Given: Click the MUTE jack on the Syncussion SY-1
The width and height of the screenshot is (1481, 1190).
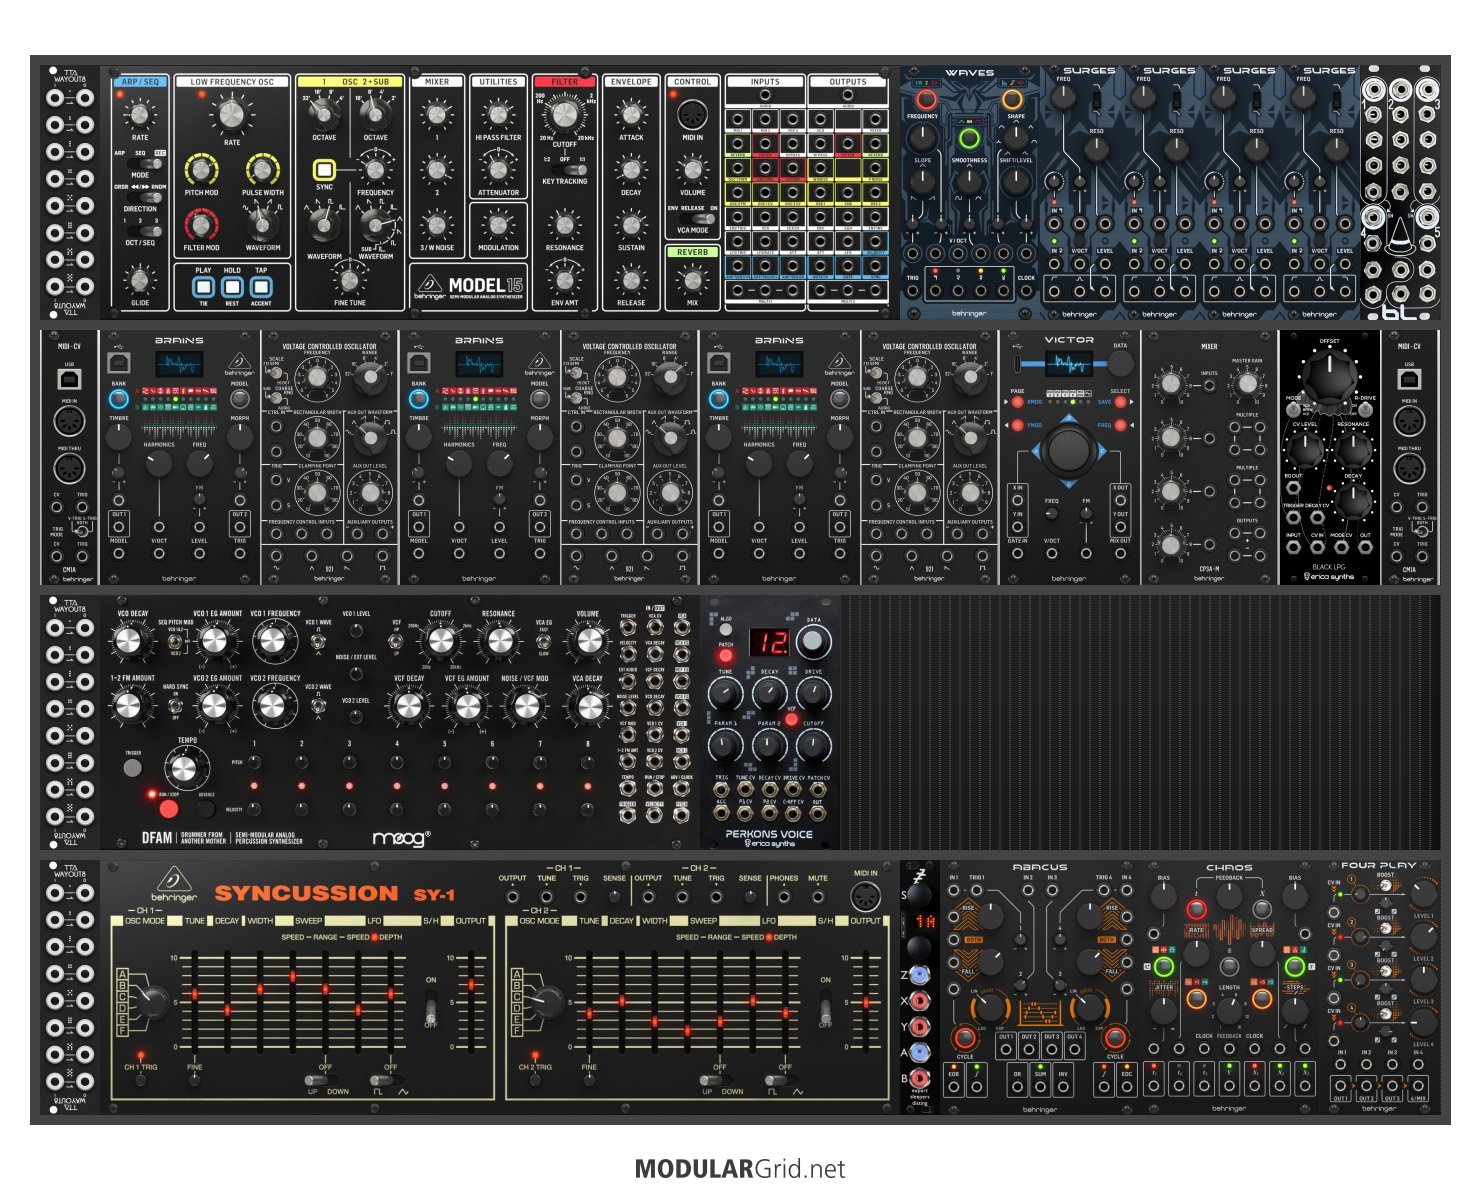Looking at the screenshot, I should (x=817, y=897).
